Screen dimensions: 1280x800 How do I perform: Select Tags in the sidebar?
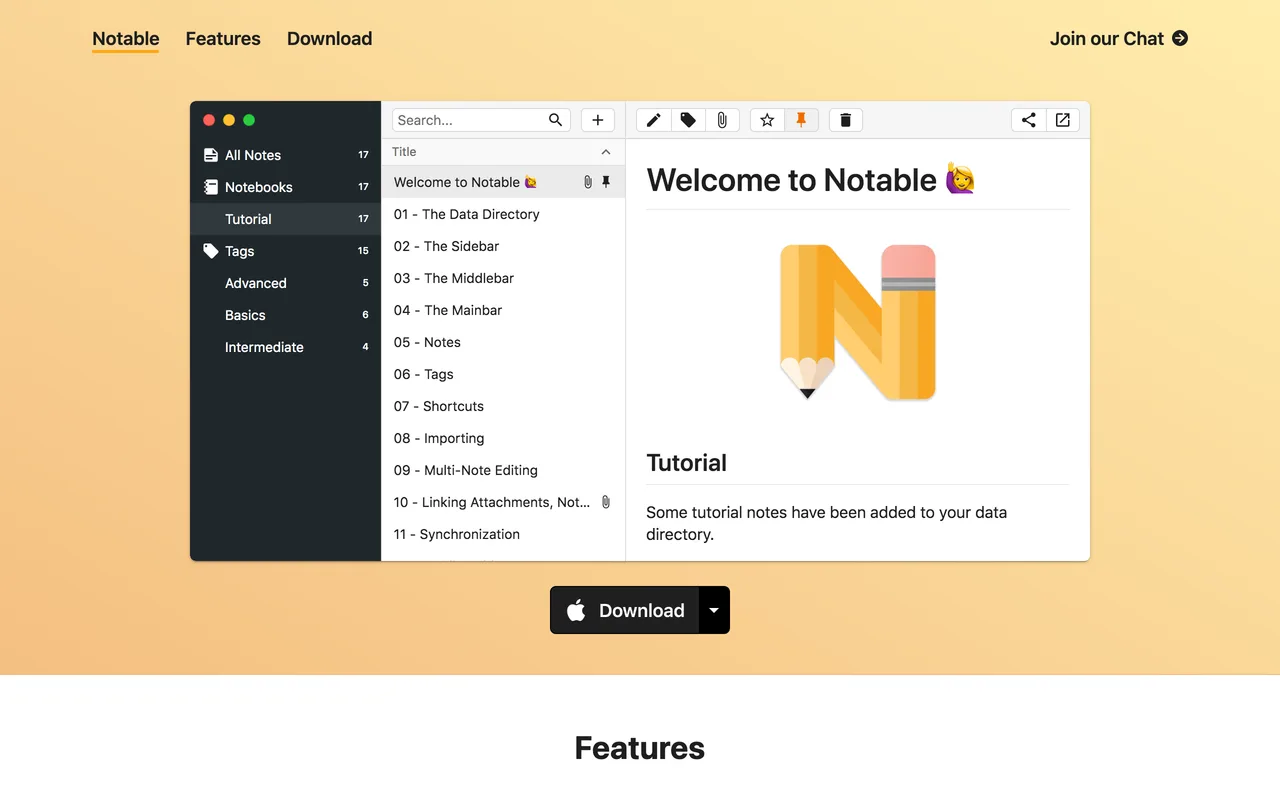click(286, 251)
